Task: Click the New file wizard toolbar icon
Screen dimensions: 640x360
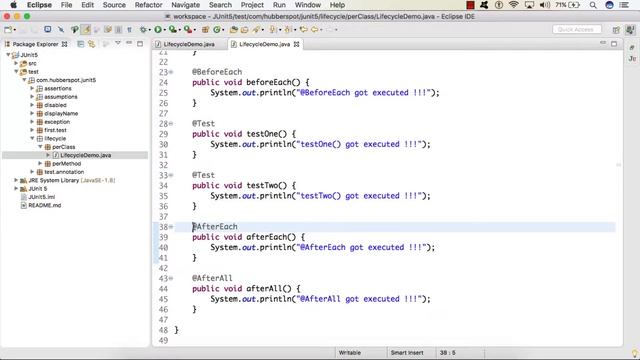Action: click(x=7, y=29)
